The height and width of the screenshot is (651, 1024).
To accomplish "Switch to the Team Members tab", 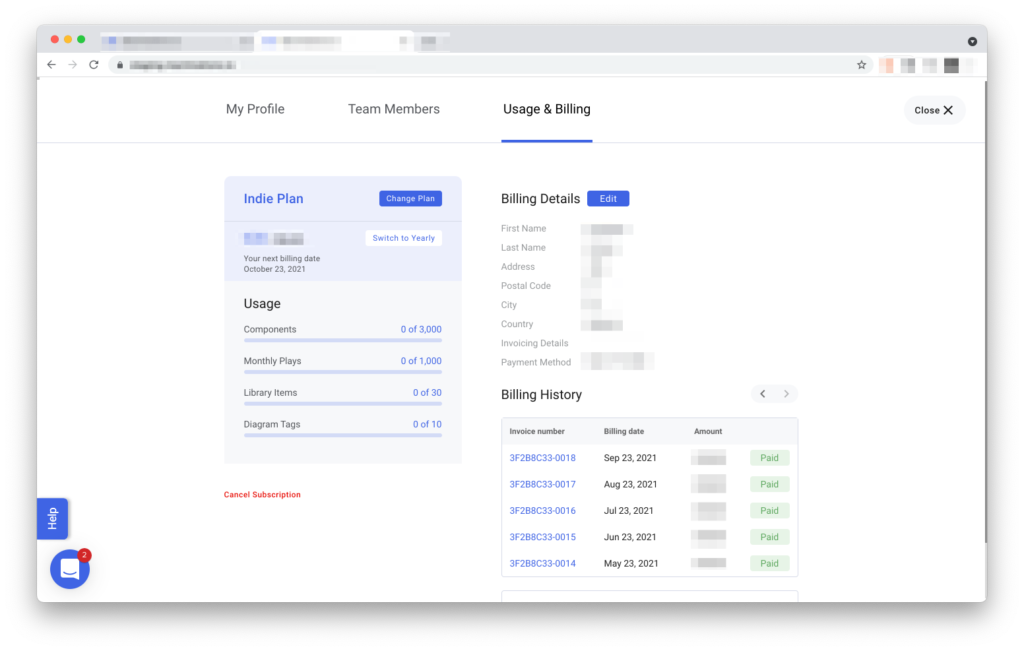I will pyautogui.click(x=394, y=109).
